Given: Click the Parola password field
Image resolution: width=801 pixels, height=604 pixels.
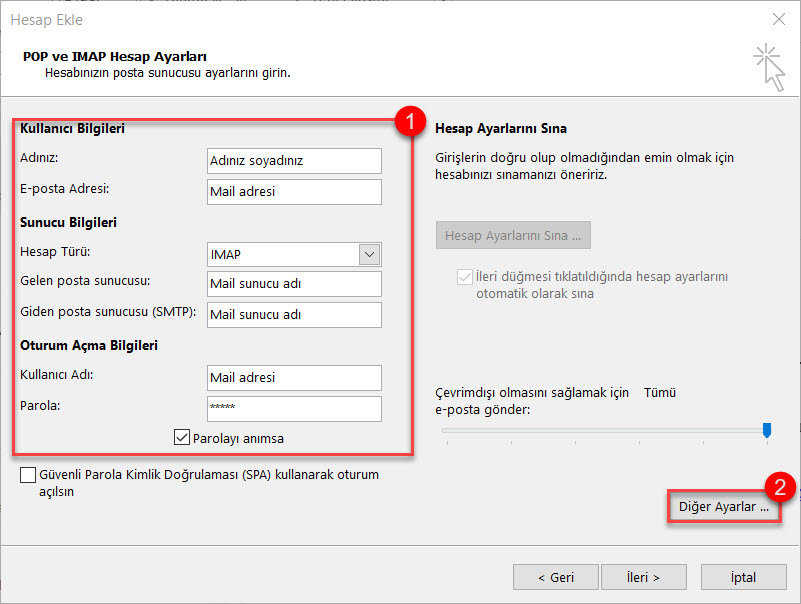Looking at the screenshot, I should click(294, 409).
